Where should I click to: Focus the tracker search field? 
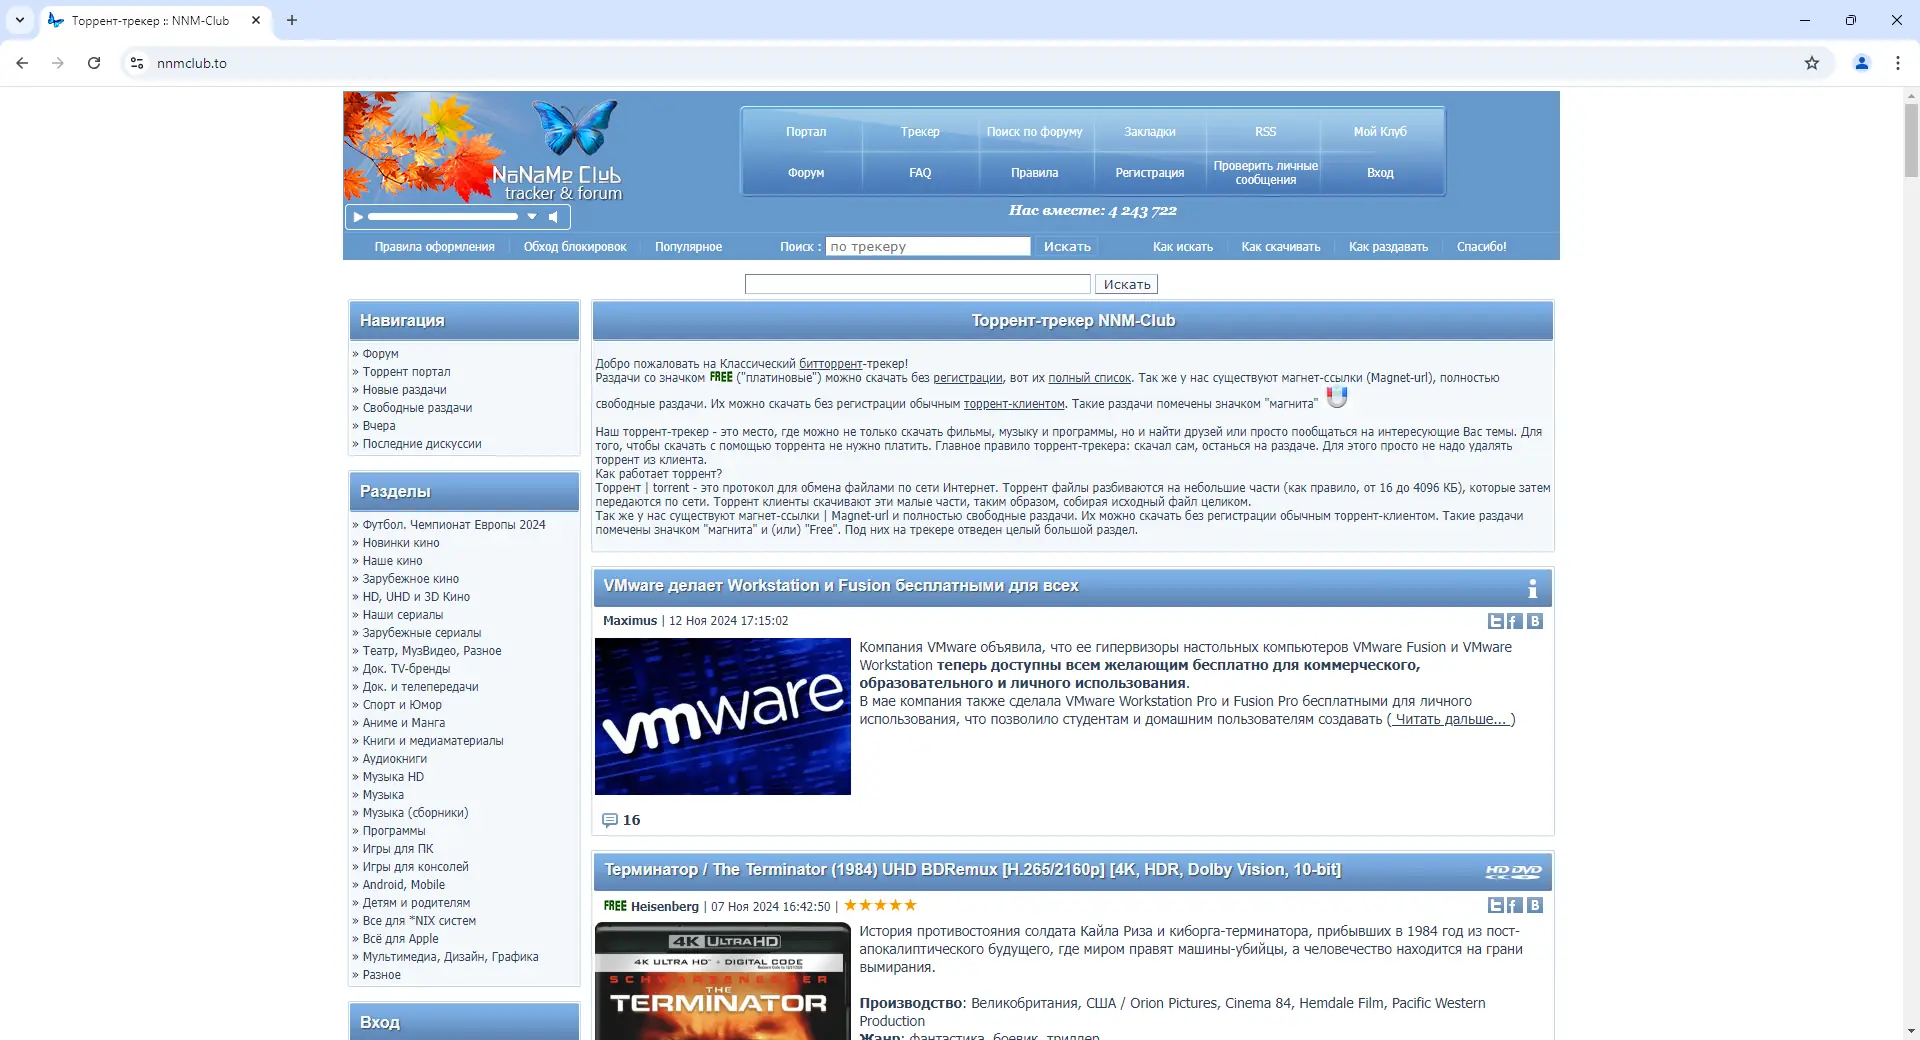tap(928, 247)
